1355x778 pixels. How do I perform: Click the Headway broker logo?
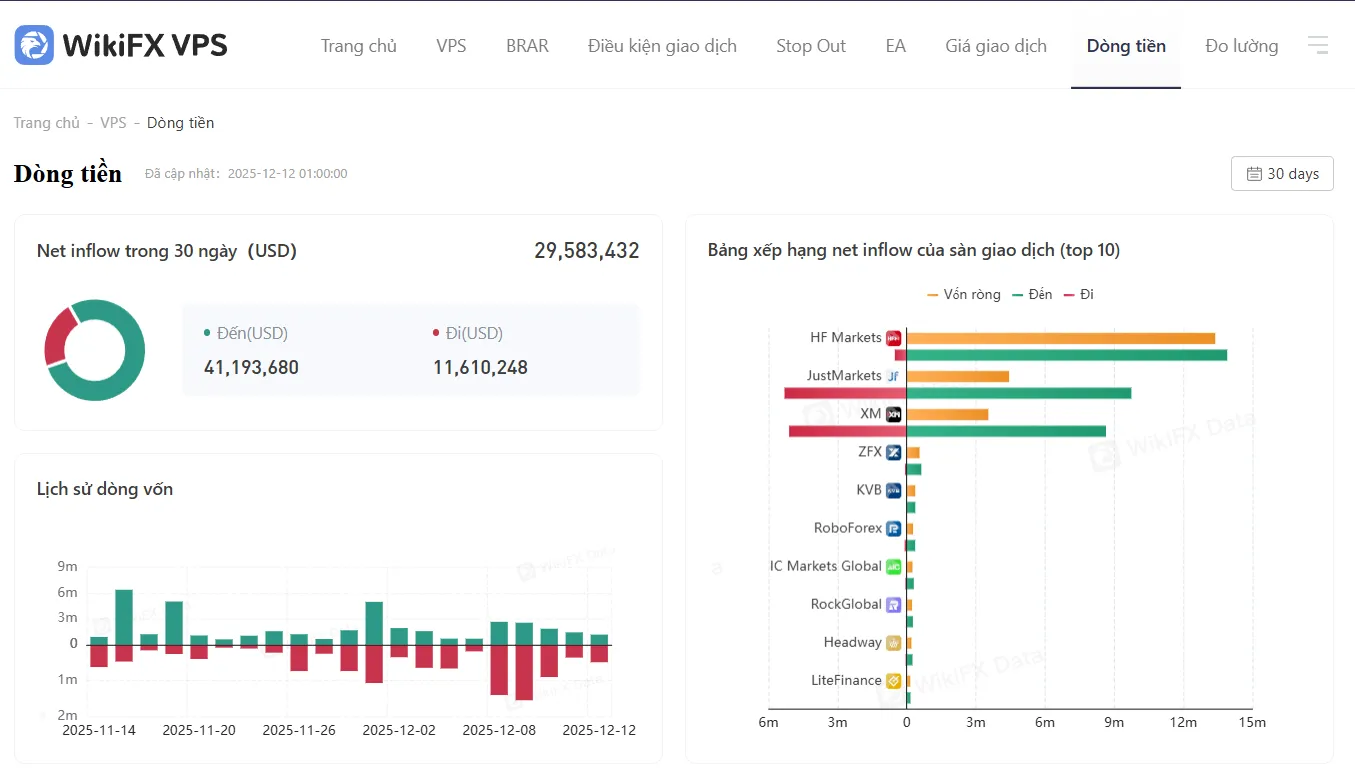click(894, 642)
